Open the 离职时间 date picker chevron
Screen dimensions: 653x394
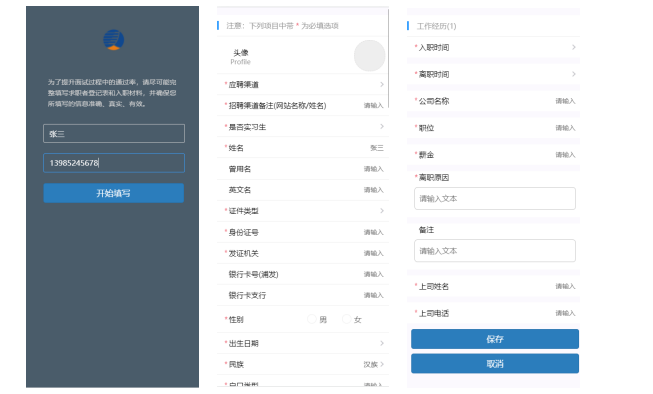click(573, 74)
